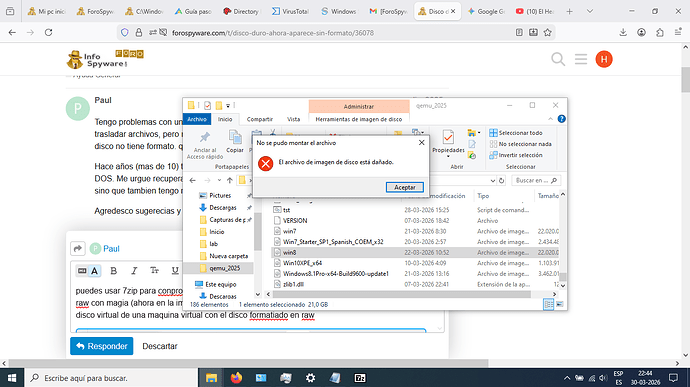The width and height of the screenshot is (690, 387).
Task: Select Herramientas de imagen de disco tab
Action: 359,119
